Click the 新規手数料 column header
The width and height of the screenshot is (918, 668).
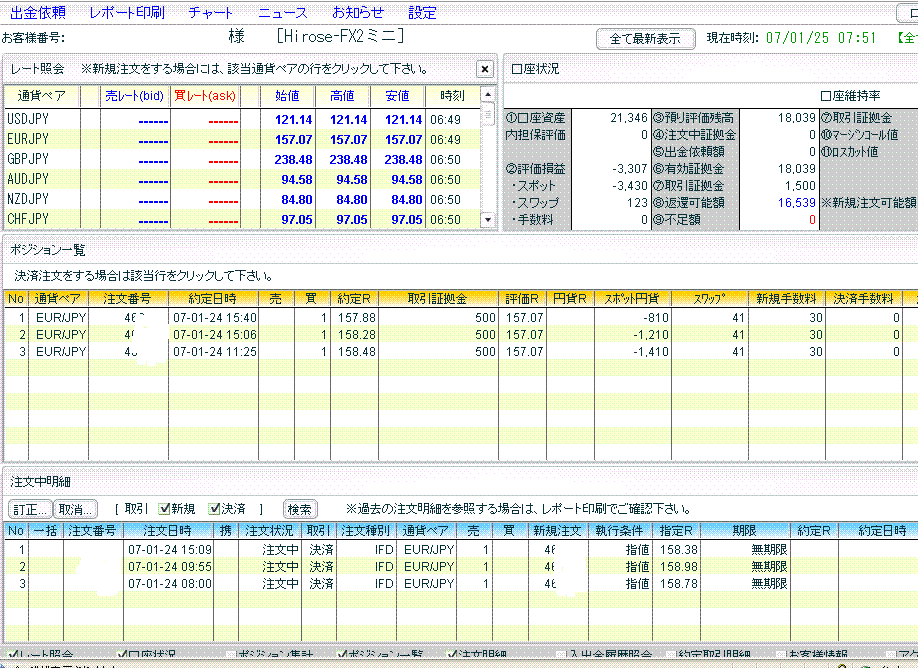point(786,299)
